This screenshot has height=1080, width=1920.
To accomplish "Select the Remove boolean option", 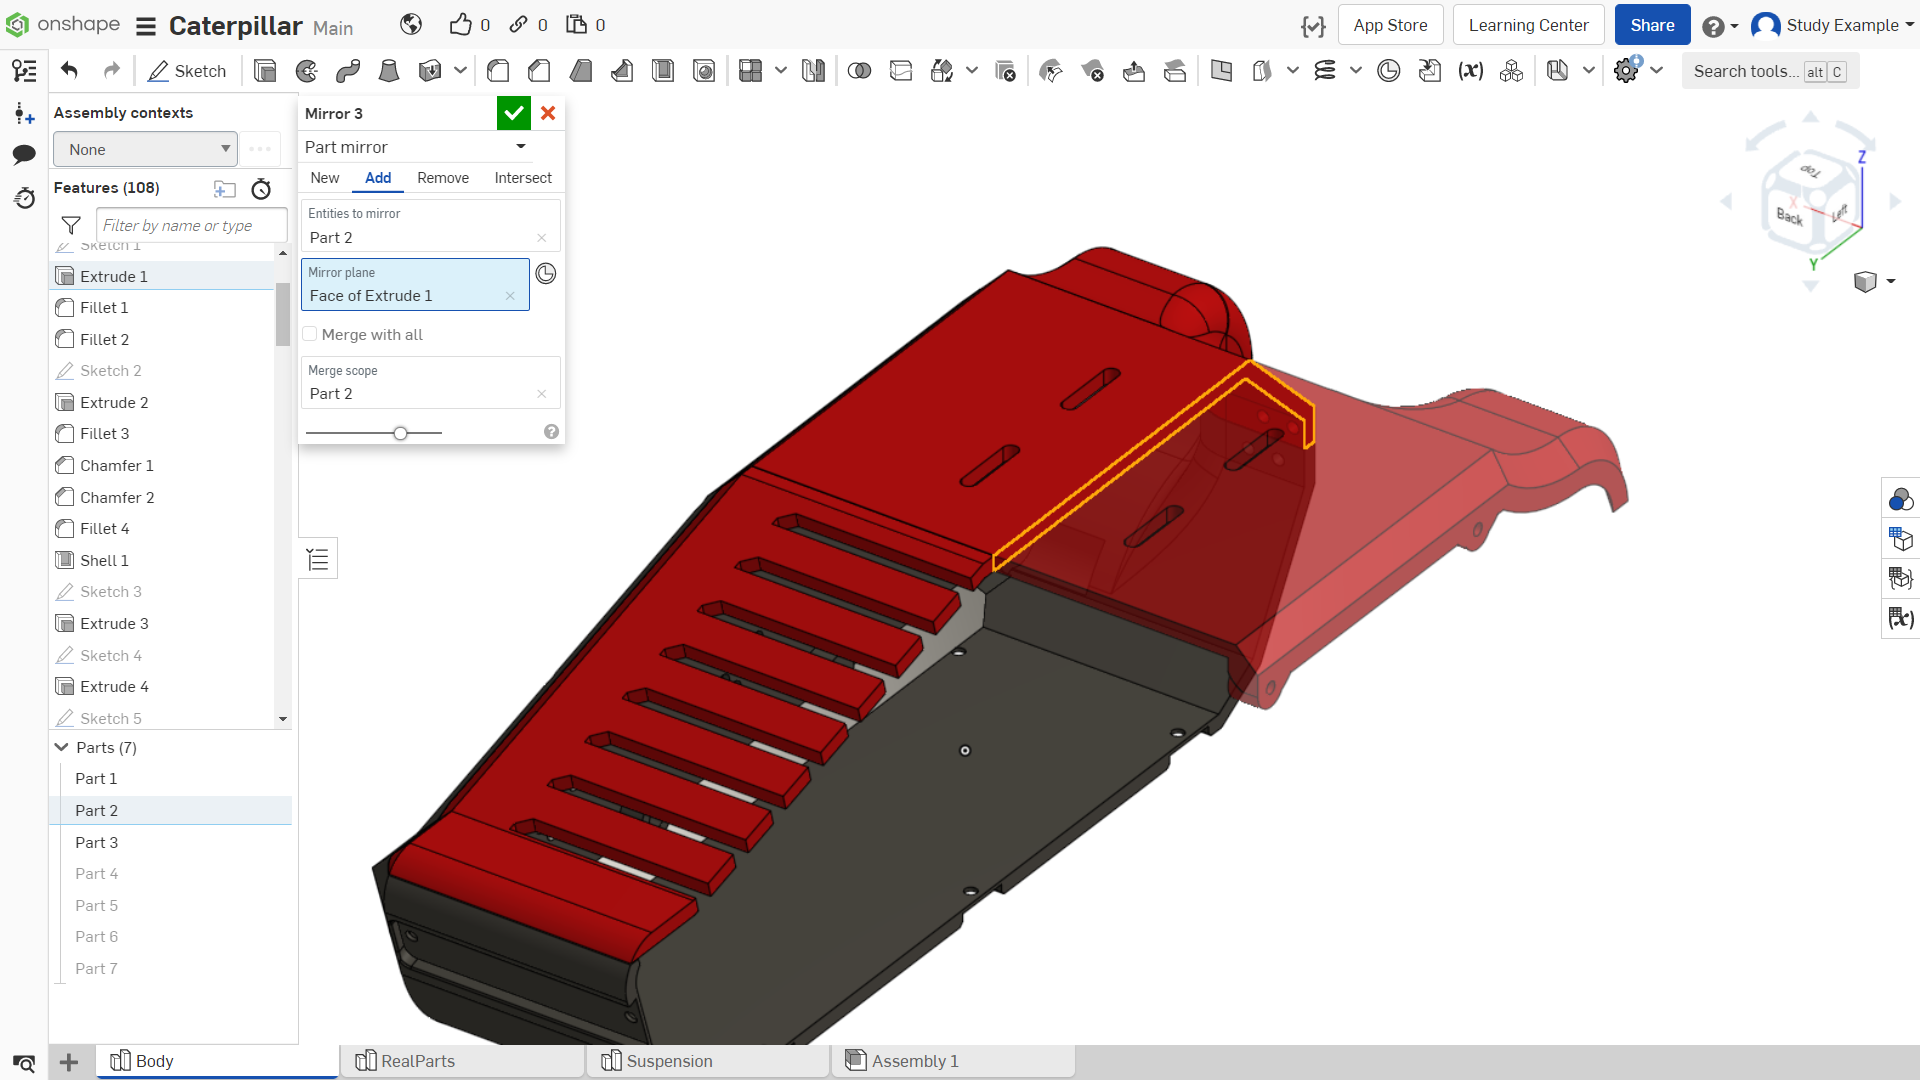I will pos(443,178).
